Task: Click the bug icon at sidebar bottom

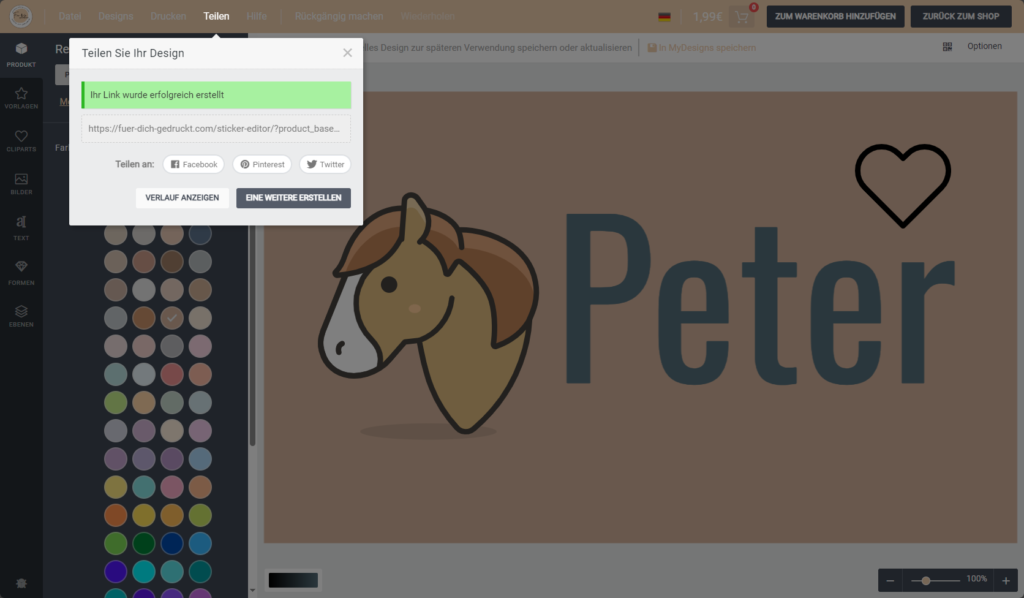Action: [21, 583]
